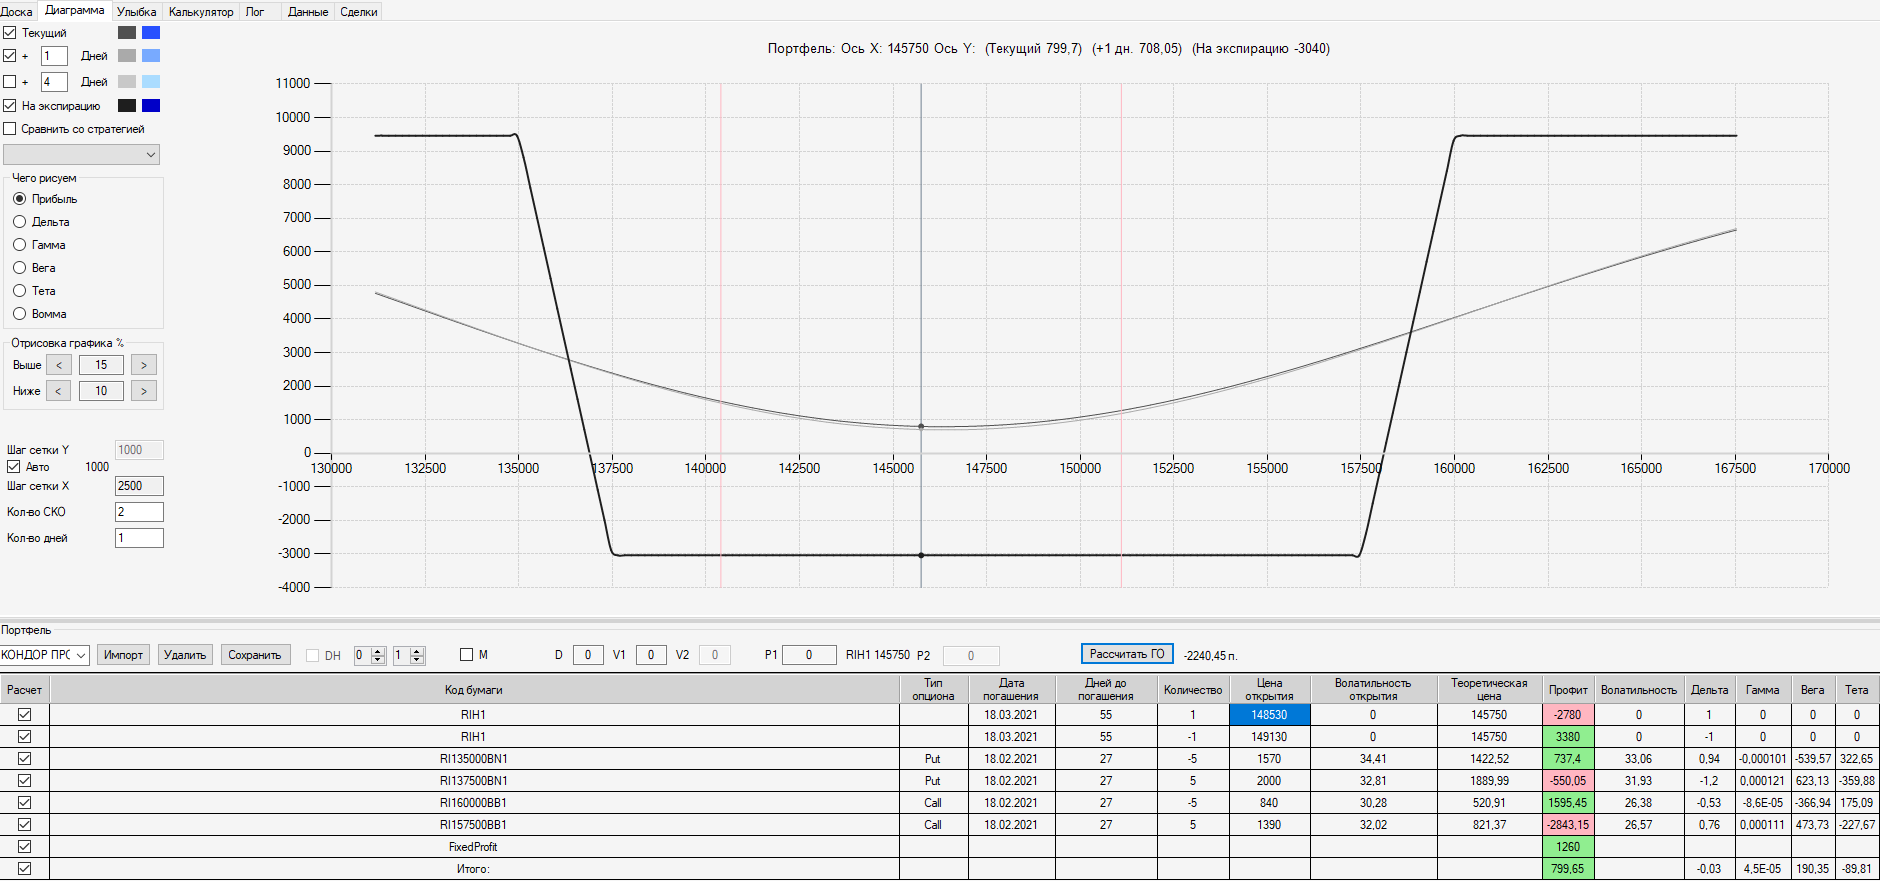Image resolution: width=1880 pixels, height=881 pixels.
Task: Uncheck the RI157500BB1 row checkbox
Action: (25, 825)
